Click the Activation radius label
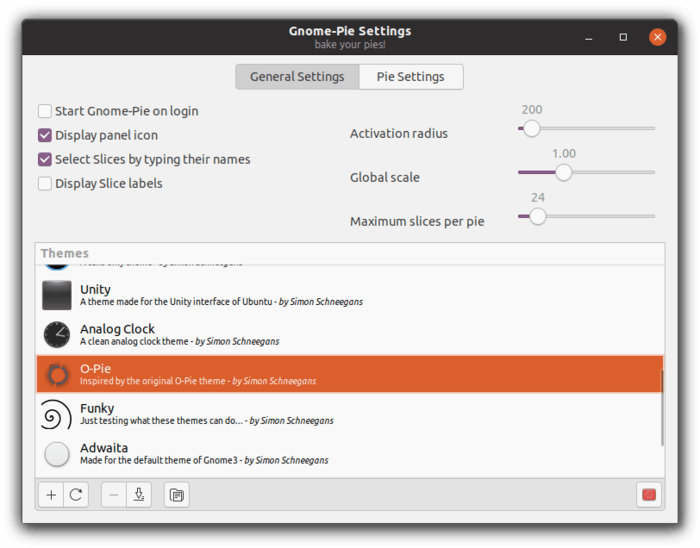The image size is (700, 548). pyautogui.click(x=399, y=133)
